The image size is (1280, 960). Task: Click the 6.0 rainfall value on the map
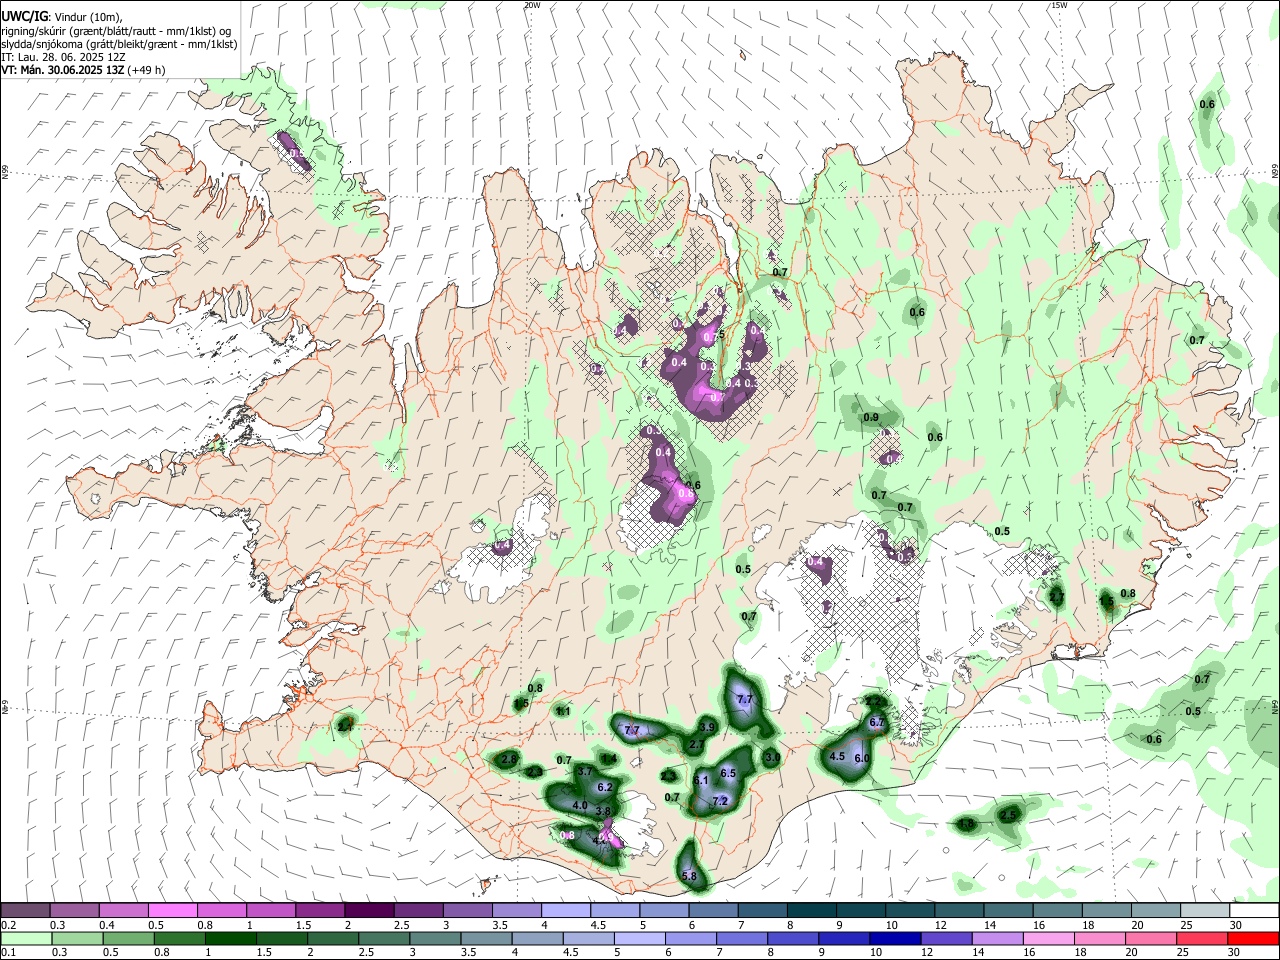pos(862,759)
